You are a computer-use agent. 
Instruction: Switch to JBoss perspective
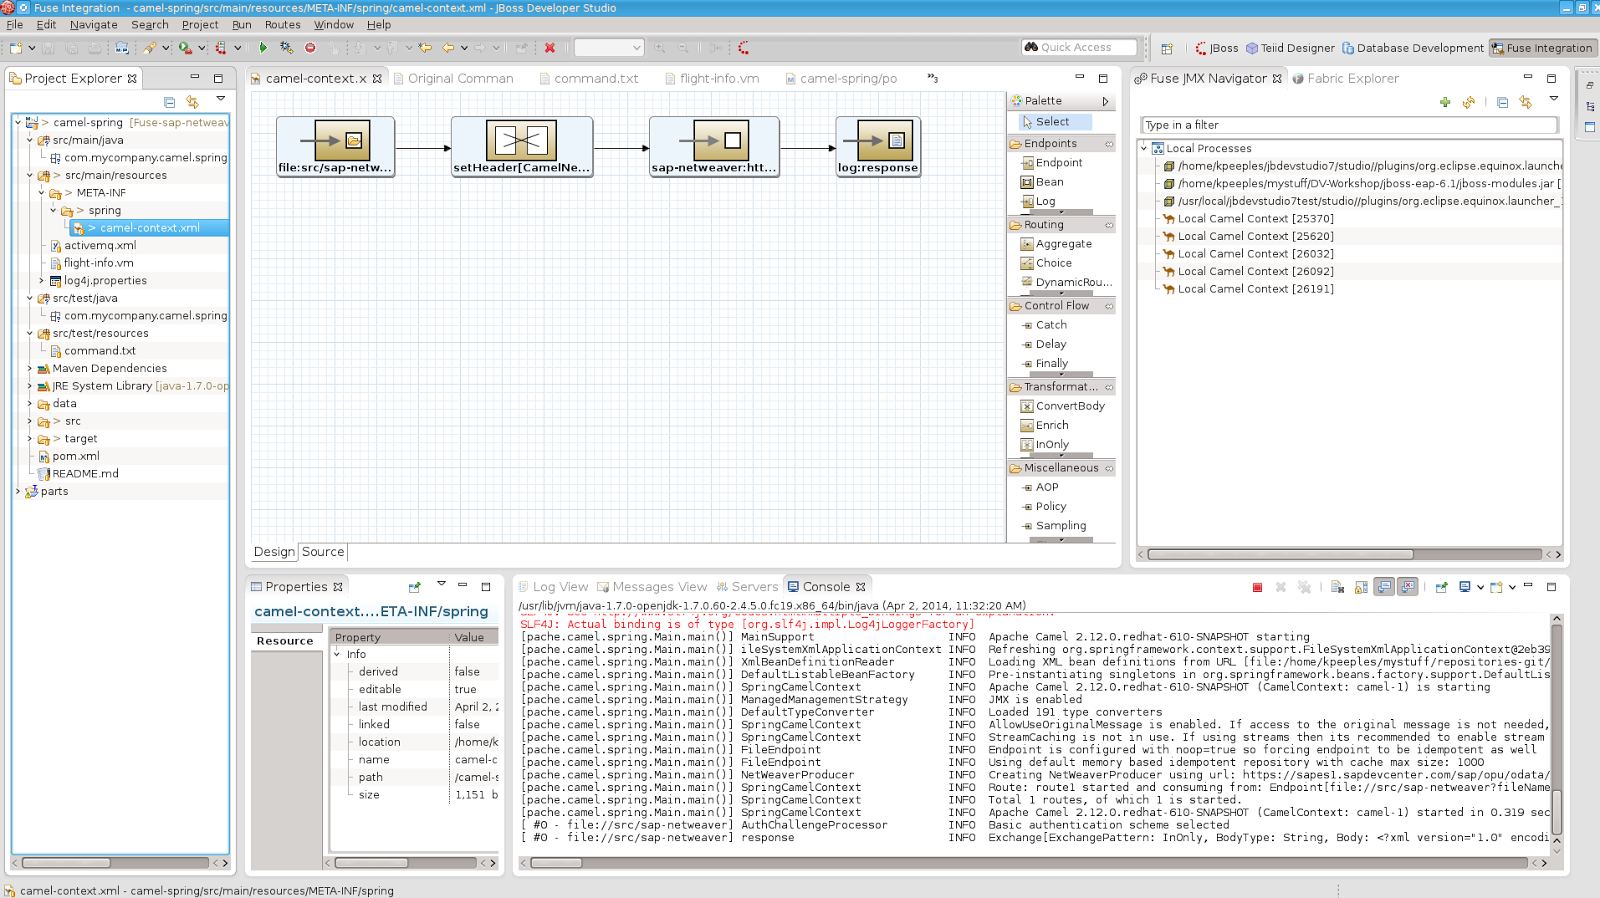click(1217, 48)
